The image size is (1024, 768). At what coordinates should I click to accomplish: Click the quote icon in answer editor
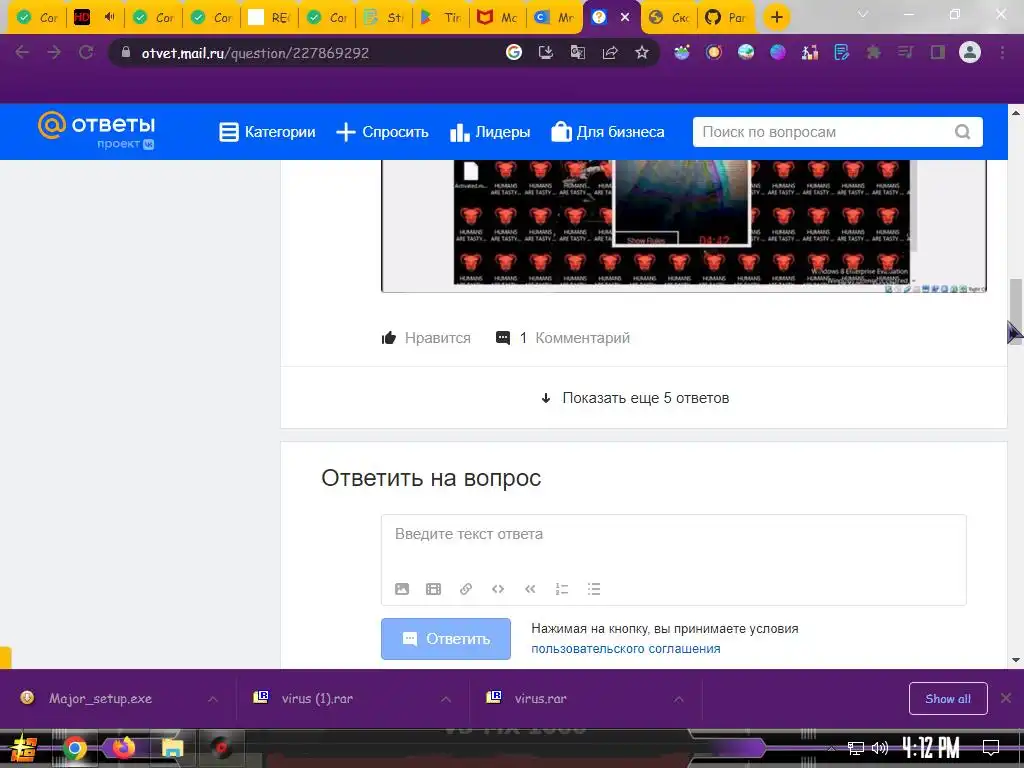click(530, 589)
